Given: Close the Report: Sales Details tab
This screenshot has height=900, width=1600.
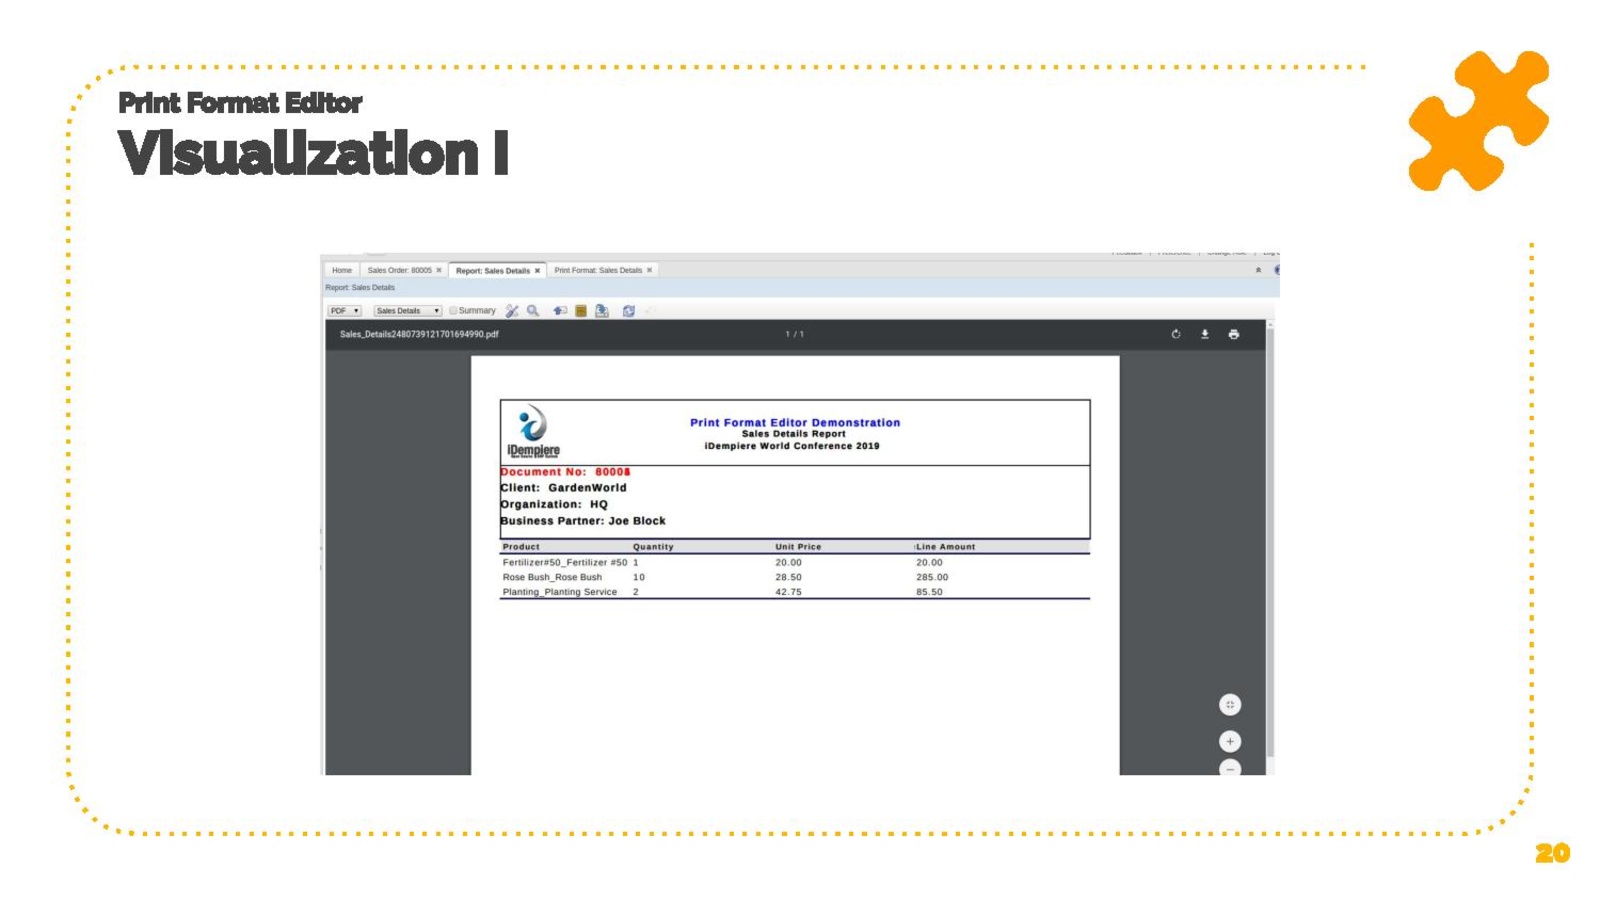Looking at the screenshot, I should tap(537, 271).
